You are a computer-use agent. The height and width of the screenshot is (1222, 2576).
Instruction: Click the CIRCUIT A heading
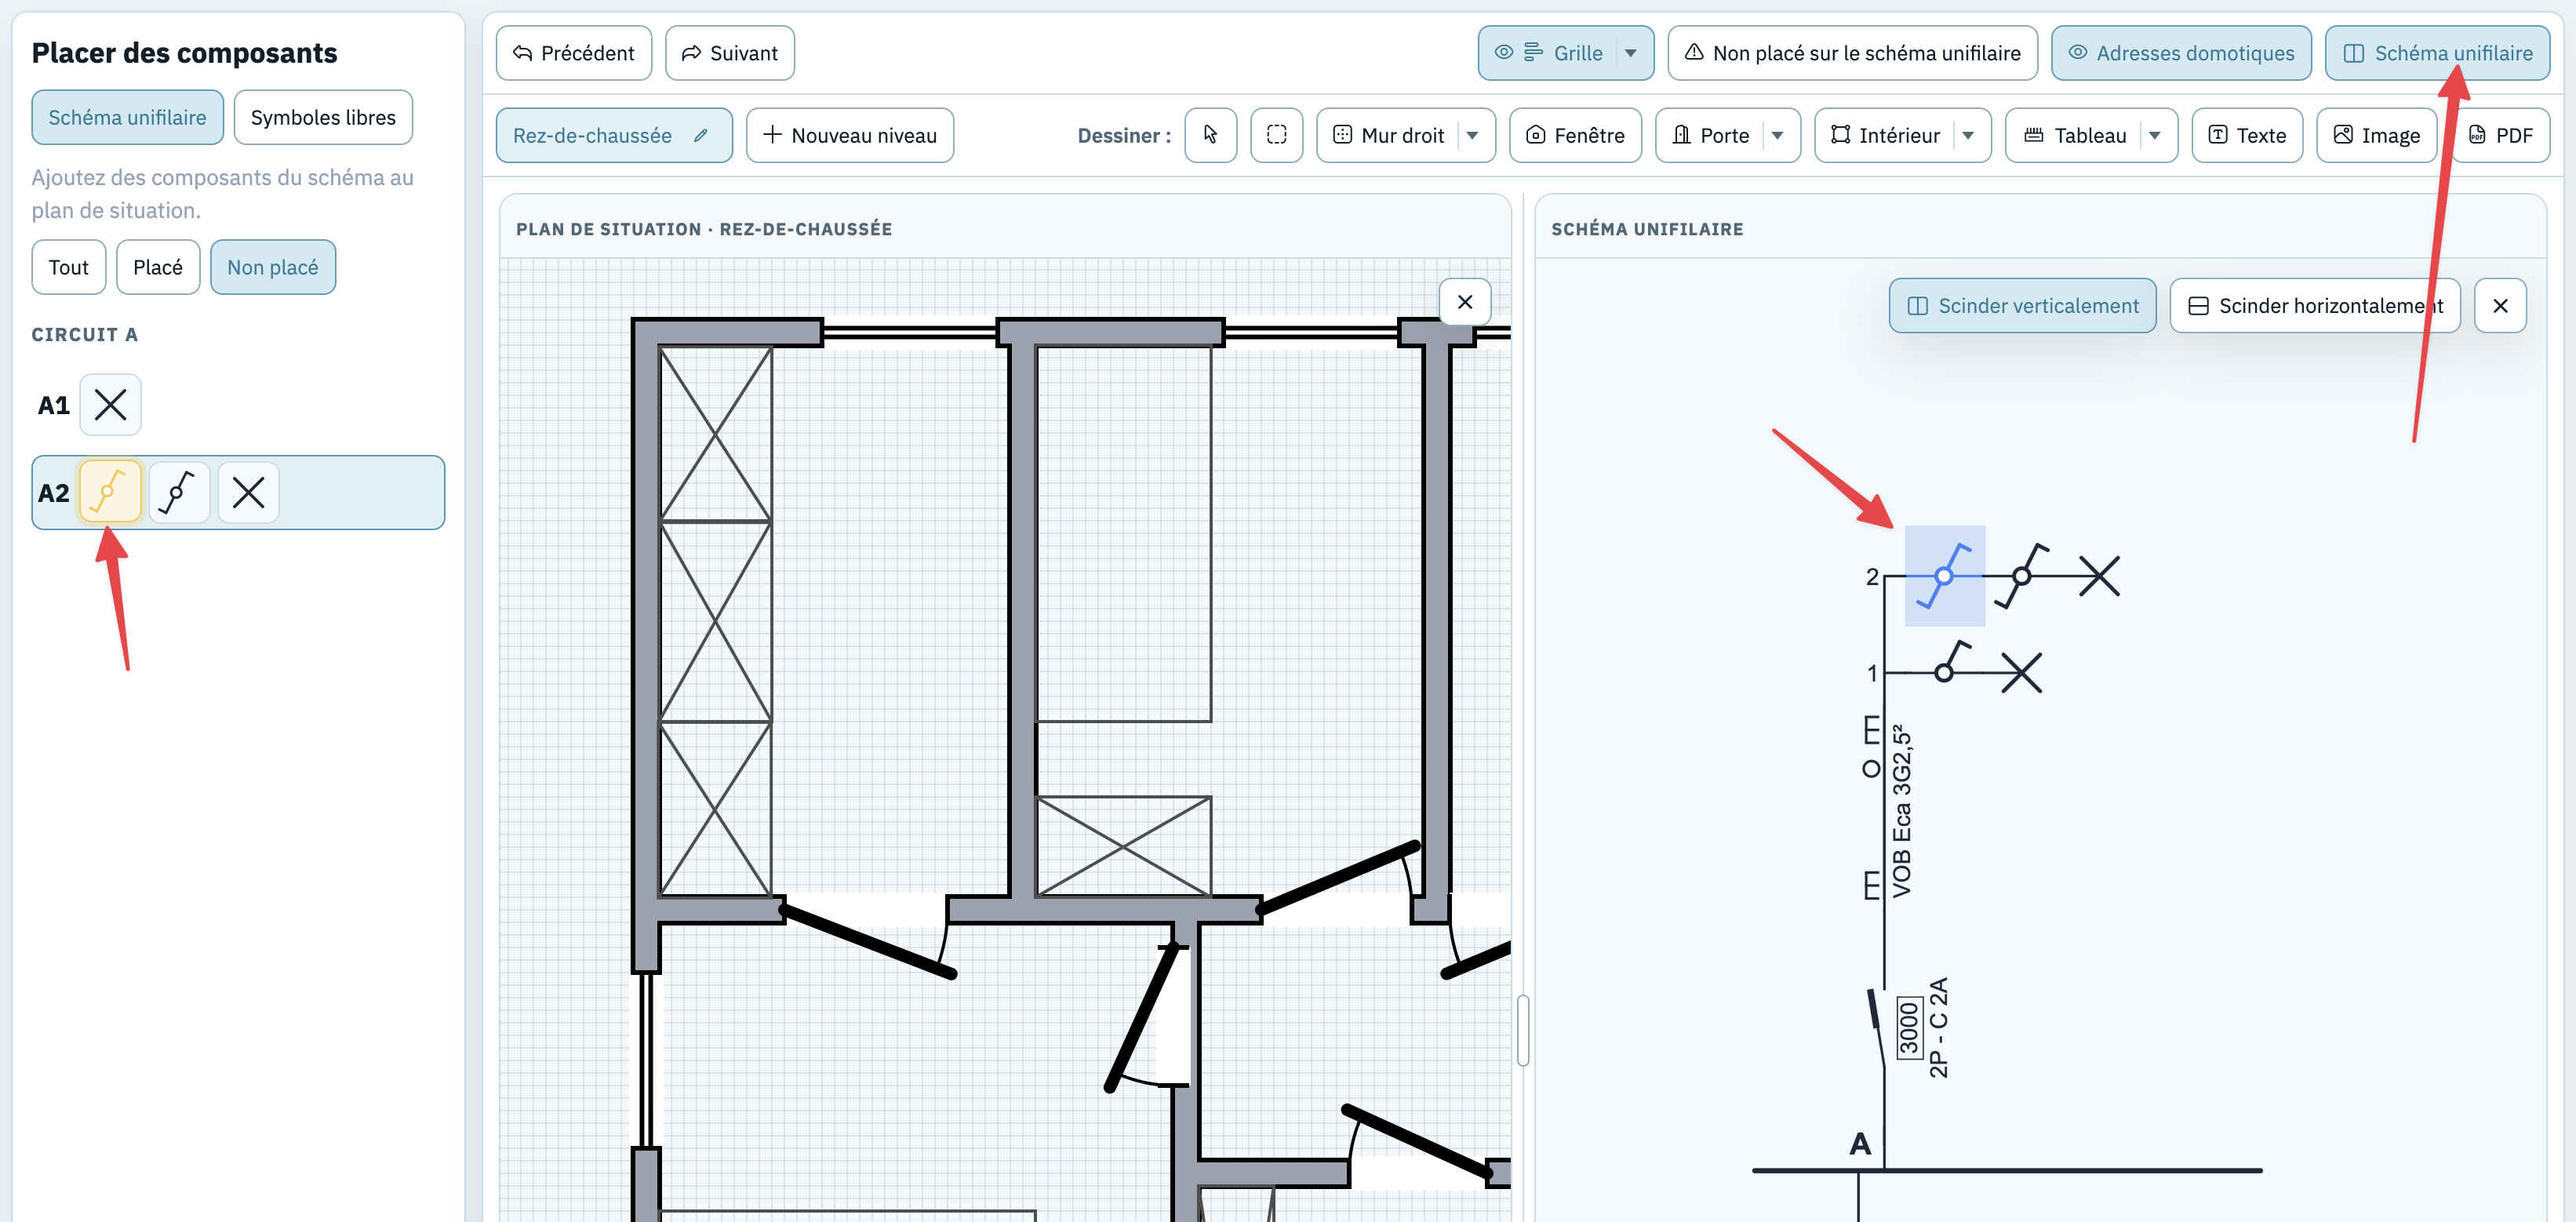(x=85, y=335)
